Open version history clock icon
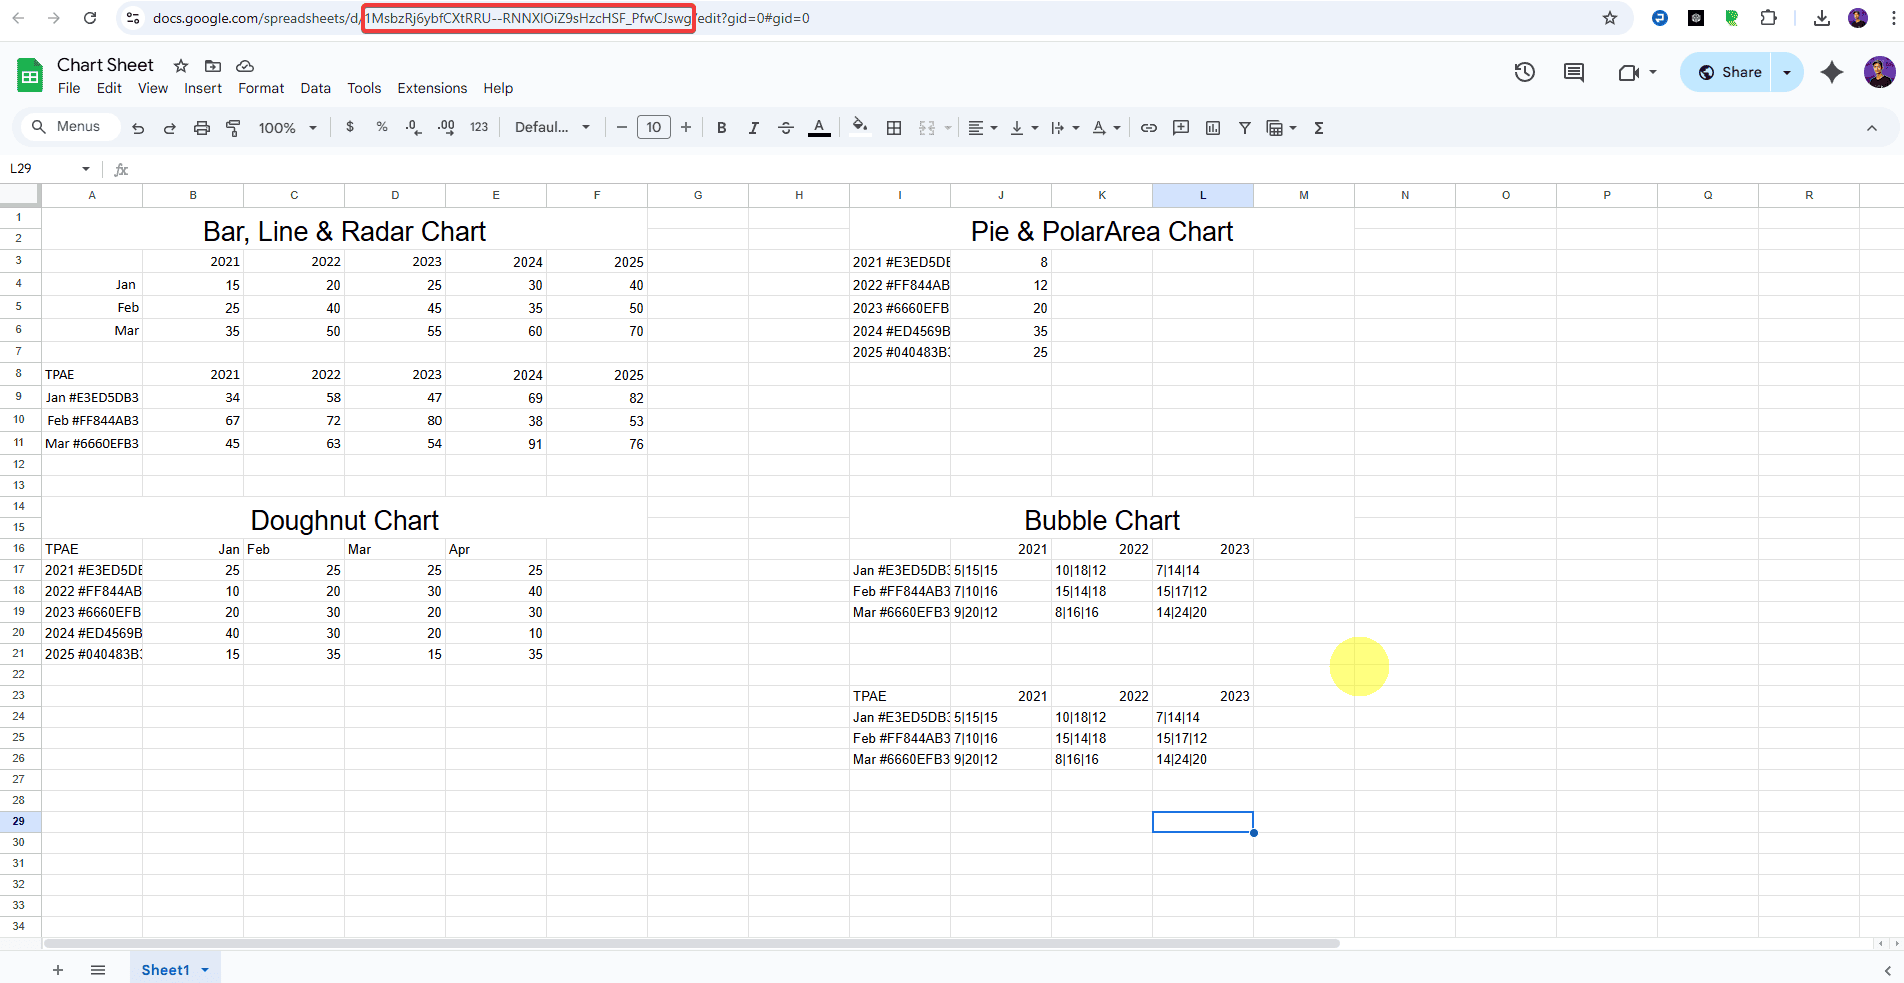The image size is (1904, 983). click(1524, 72)
